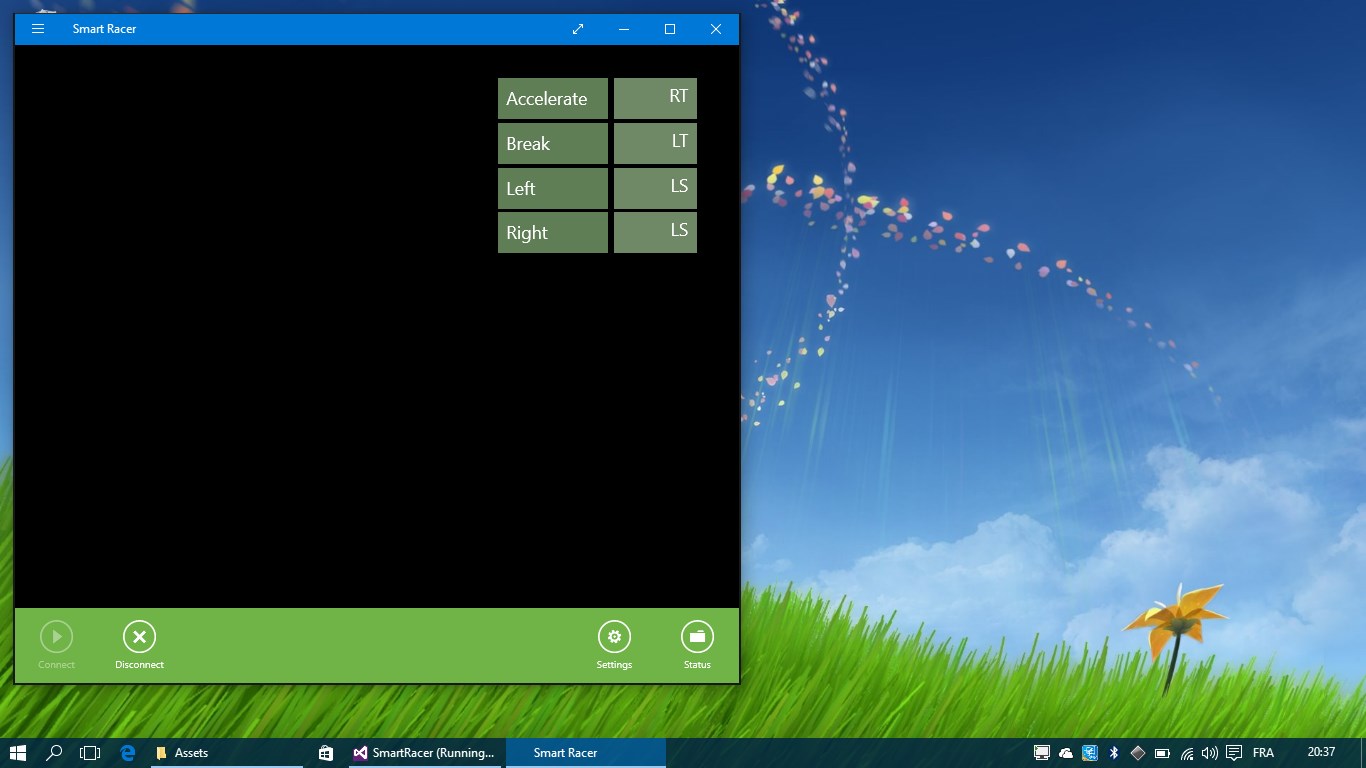The width and height of the screenshot is (1366, 768).
Task: Change the RT binding for Accelerate
Action: [655, 99]
